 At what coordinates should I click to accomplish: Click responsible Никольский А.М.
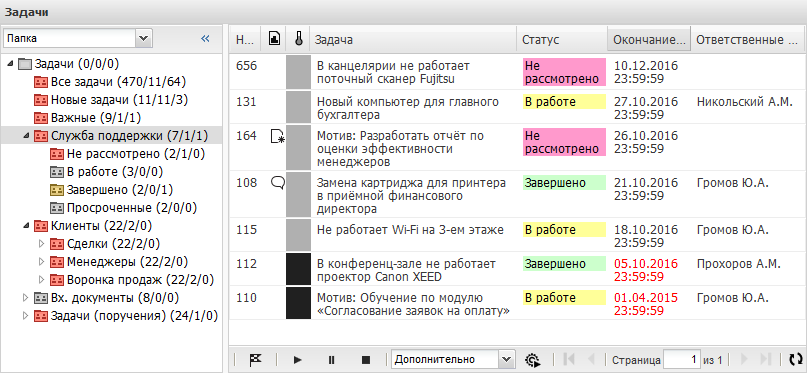(745, 102)
